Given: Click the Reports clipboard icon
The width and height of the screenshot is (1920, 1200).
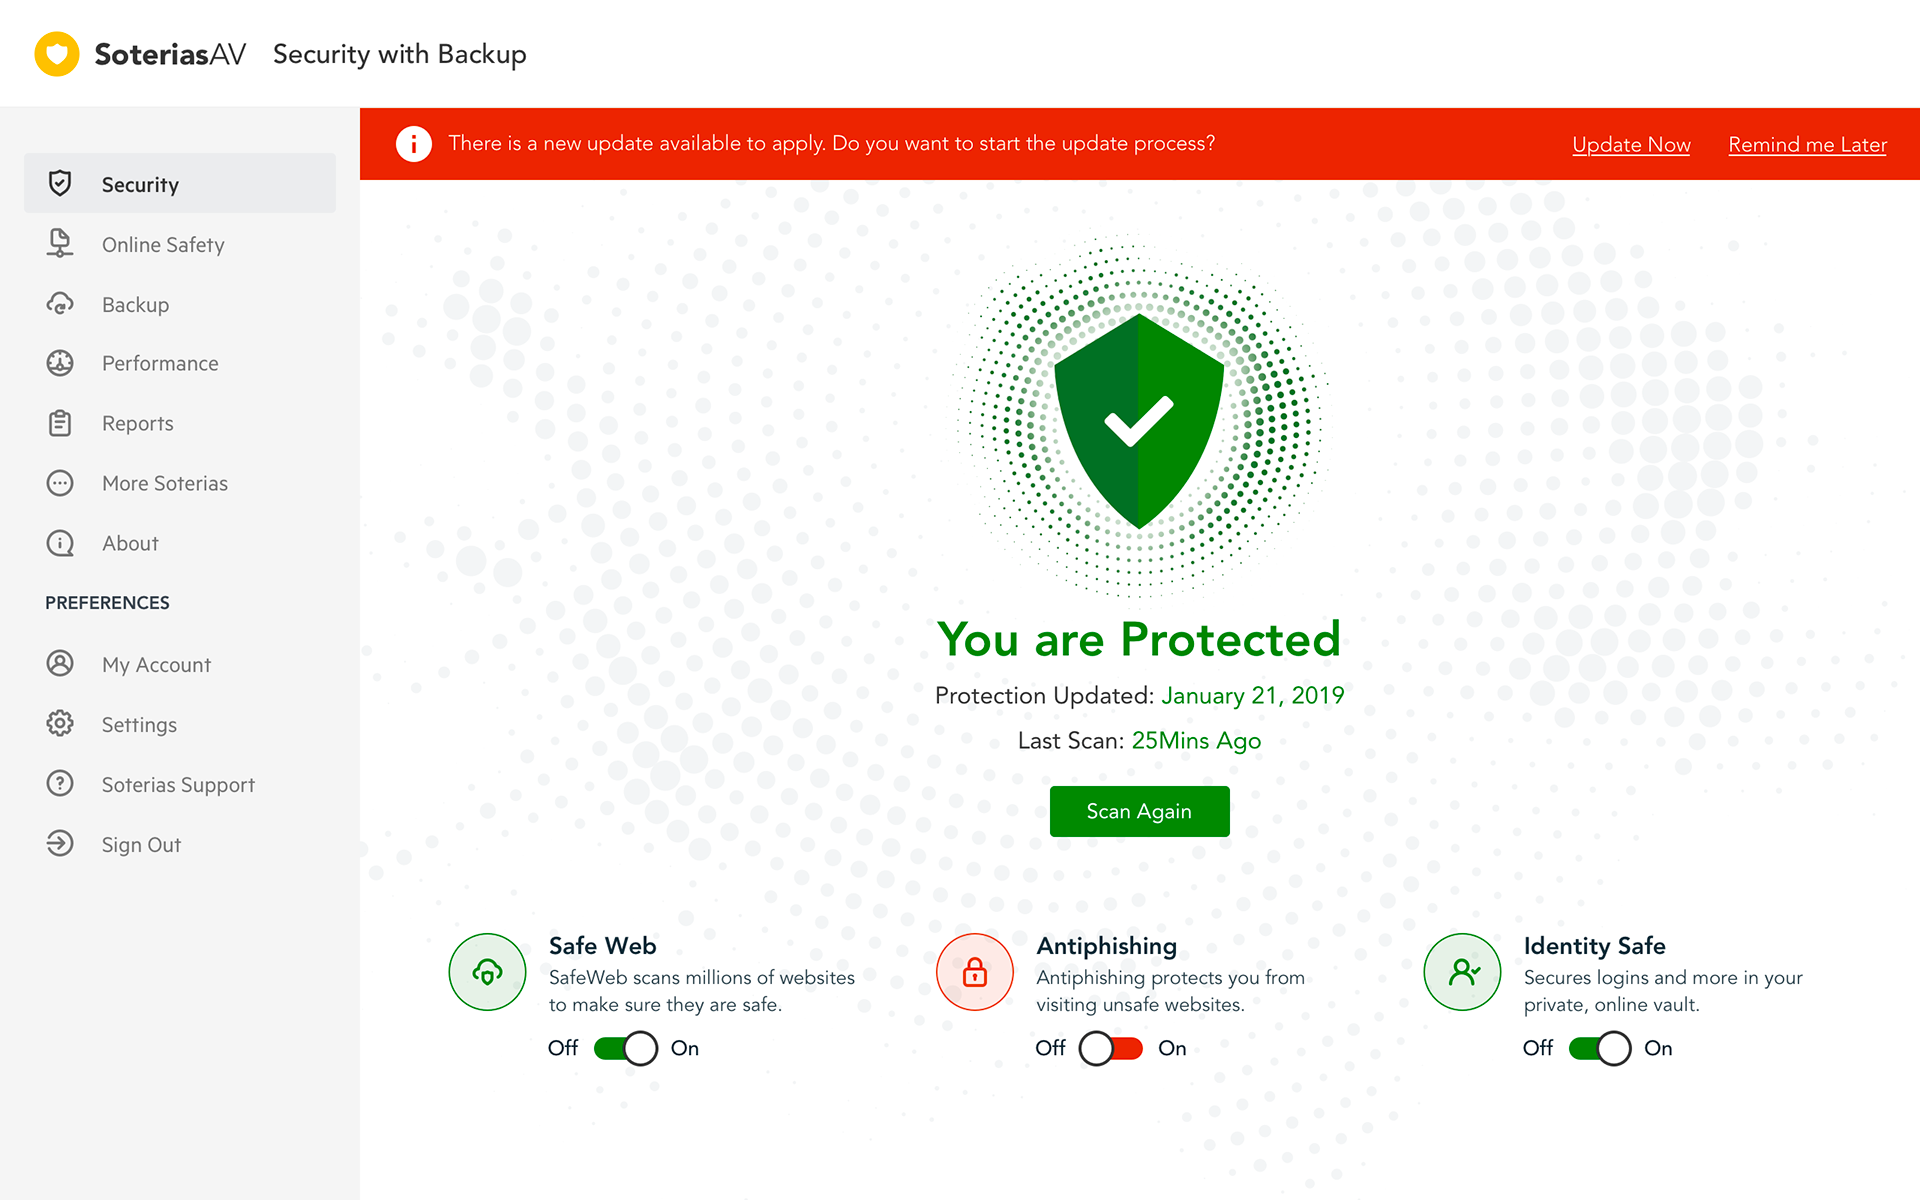Looking at the screenshot, I should 60,423.
